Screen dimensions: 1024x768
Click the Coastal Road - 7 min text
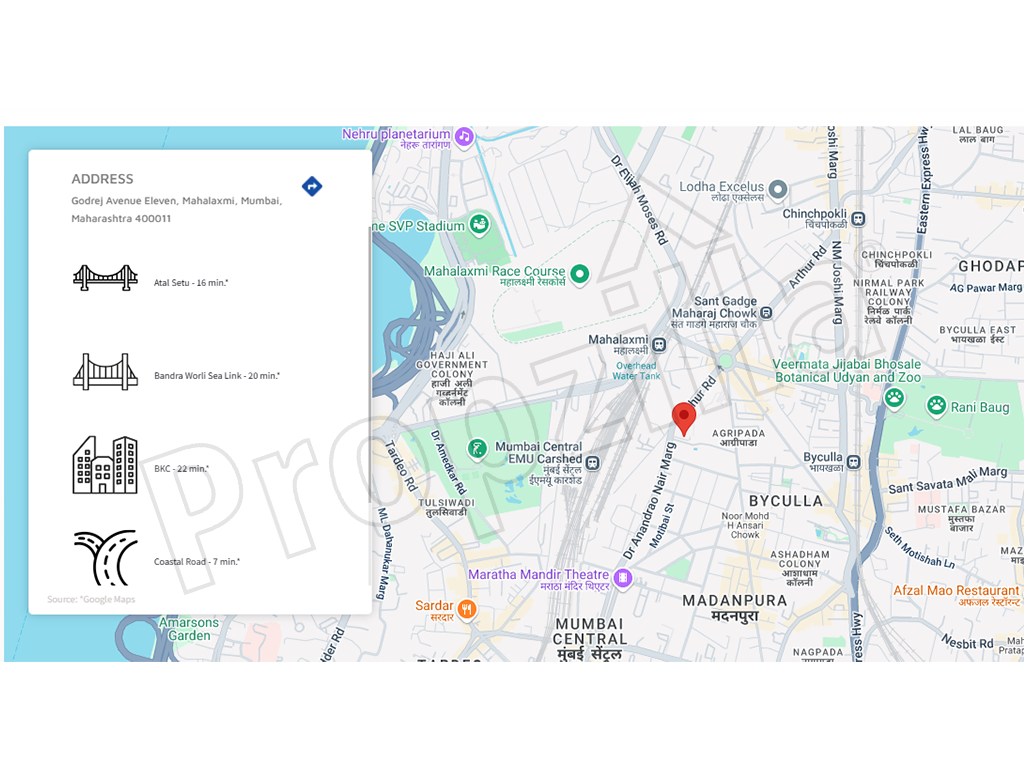point(197,562)
